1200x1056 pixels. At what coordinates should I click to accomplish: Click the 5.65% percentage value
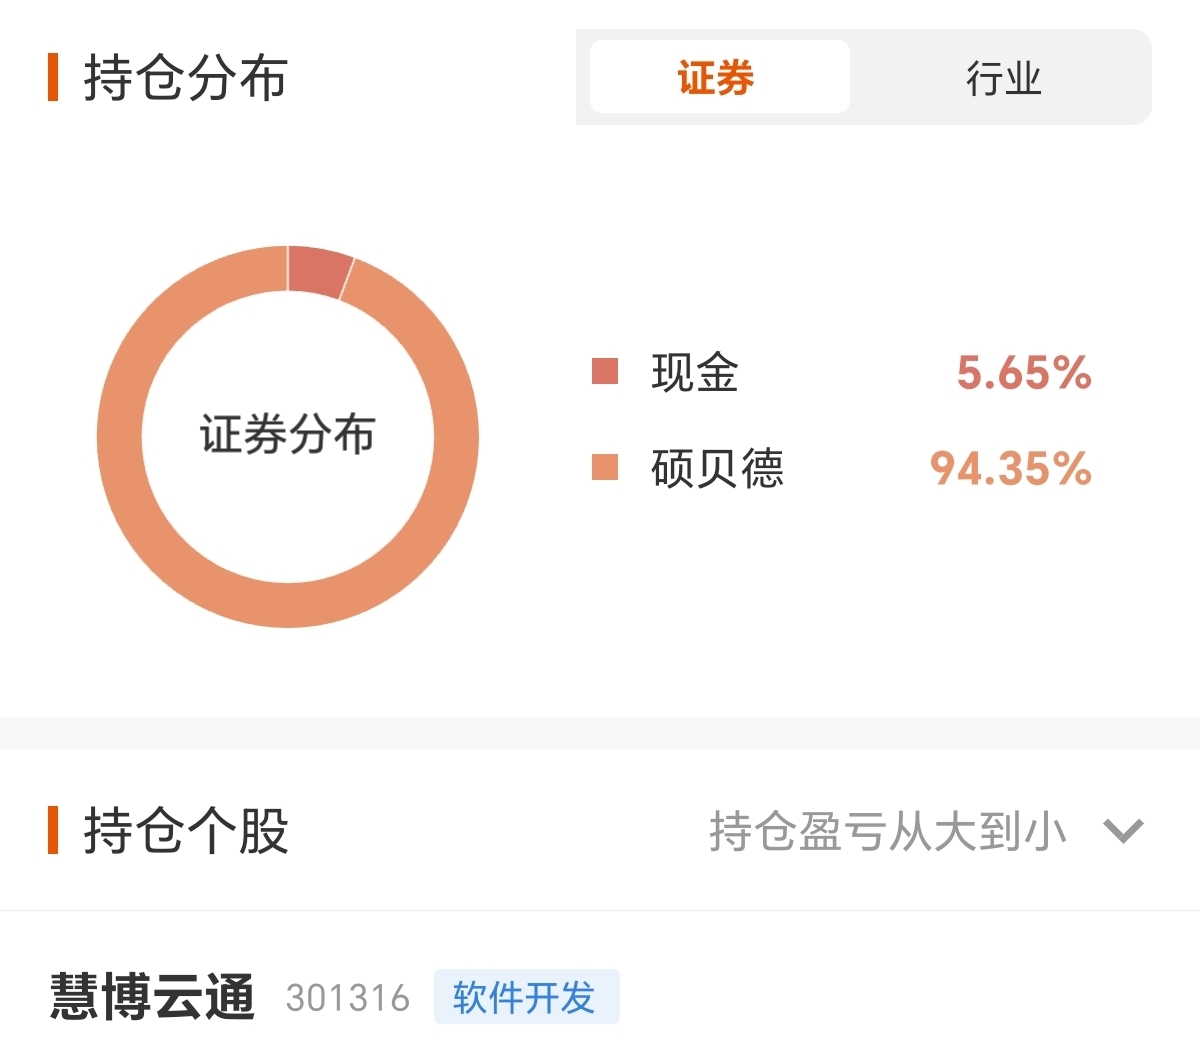(x=1024, y=373)
